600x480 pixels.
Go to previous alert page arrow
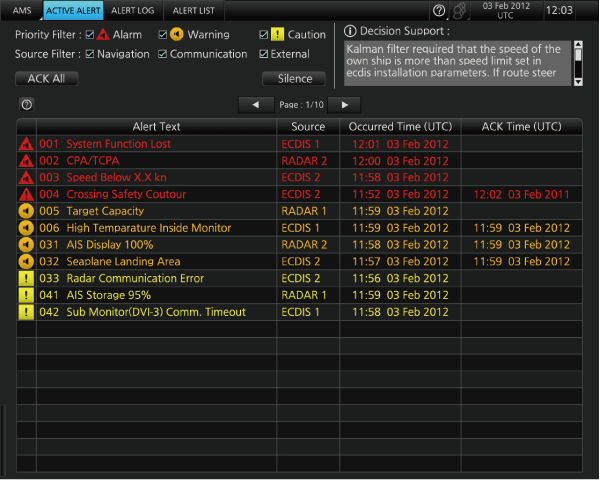point(256,104)
